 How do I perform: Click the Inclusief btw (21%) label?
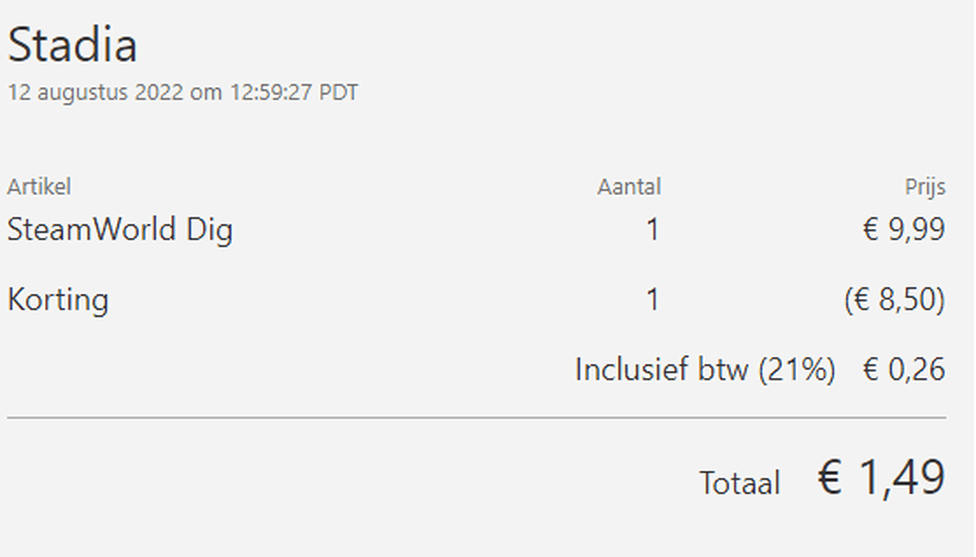(705, 370)
